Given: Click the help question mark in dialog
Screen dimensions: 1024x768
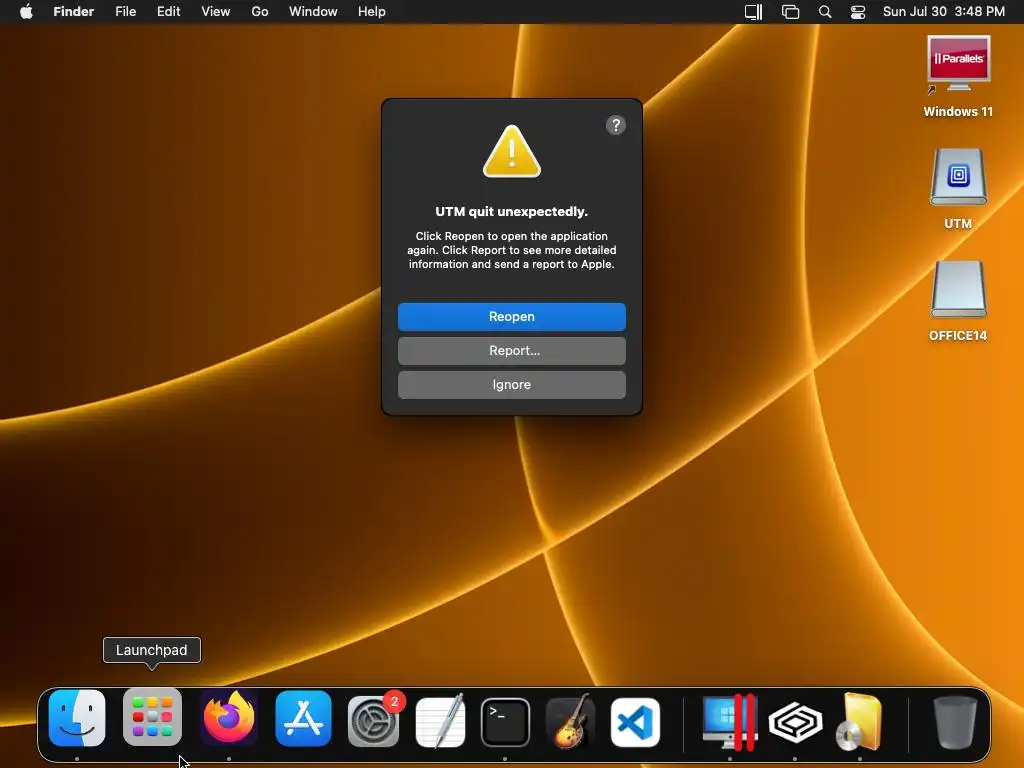Looking at the screenshot, I should (x=616, y=125).
